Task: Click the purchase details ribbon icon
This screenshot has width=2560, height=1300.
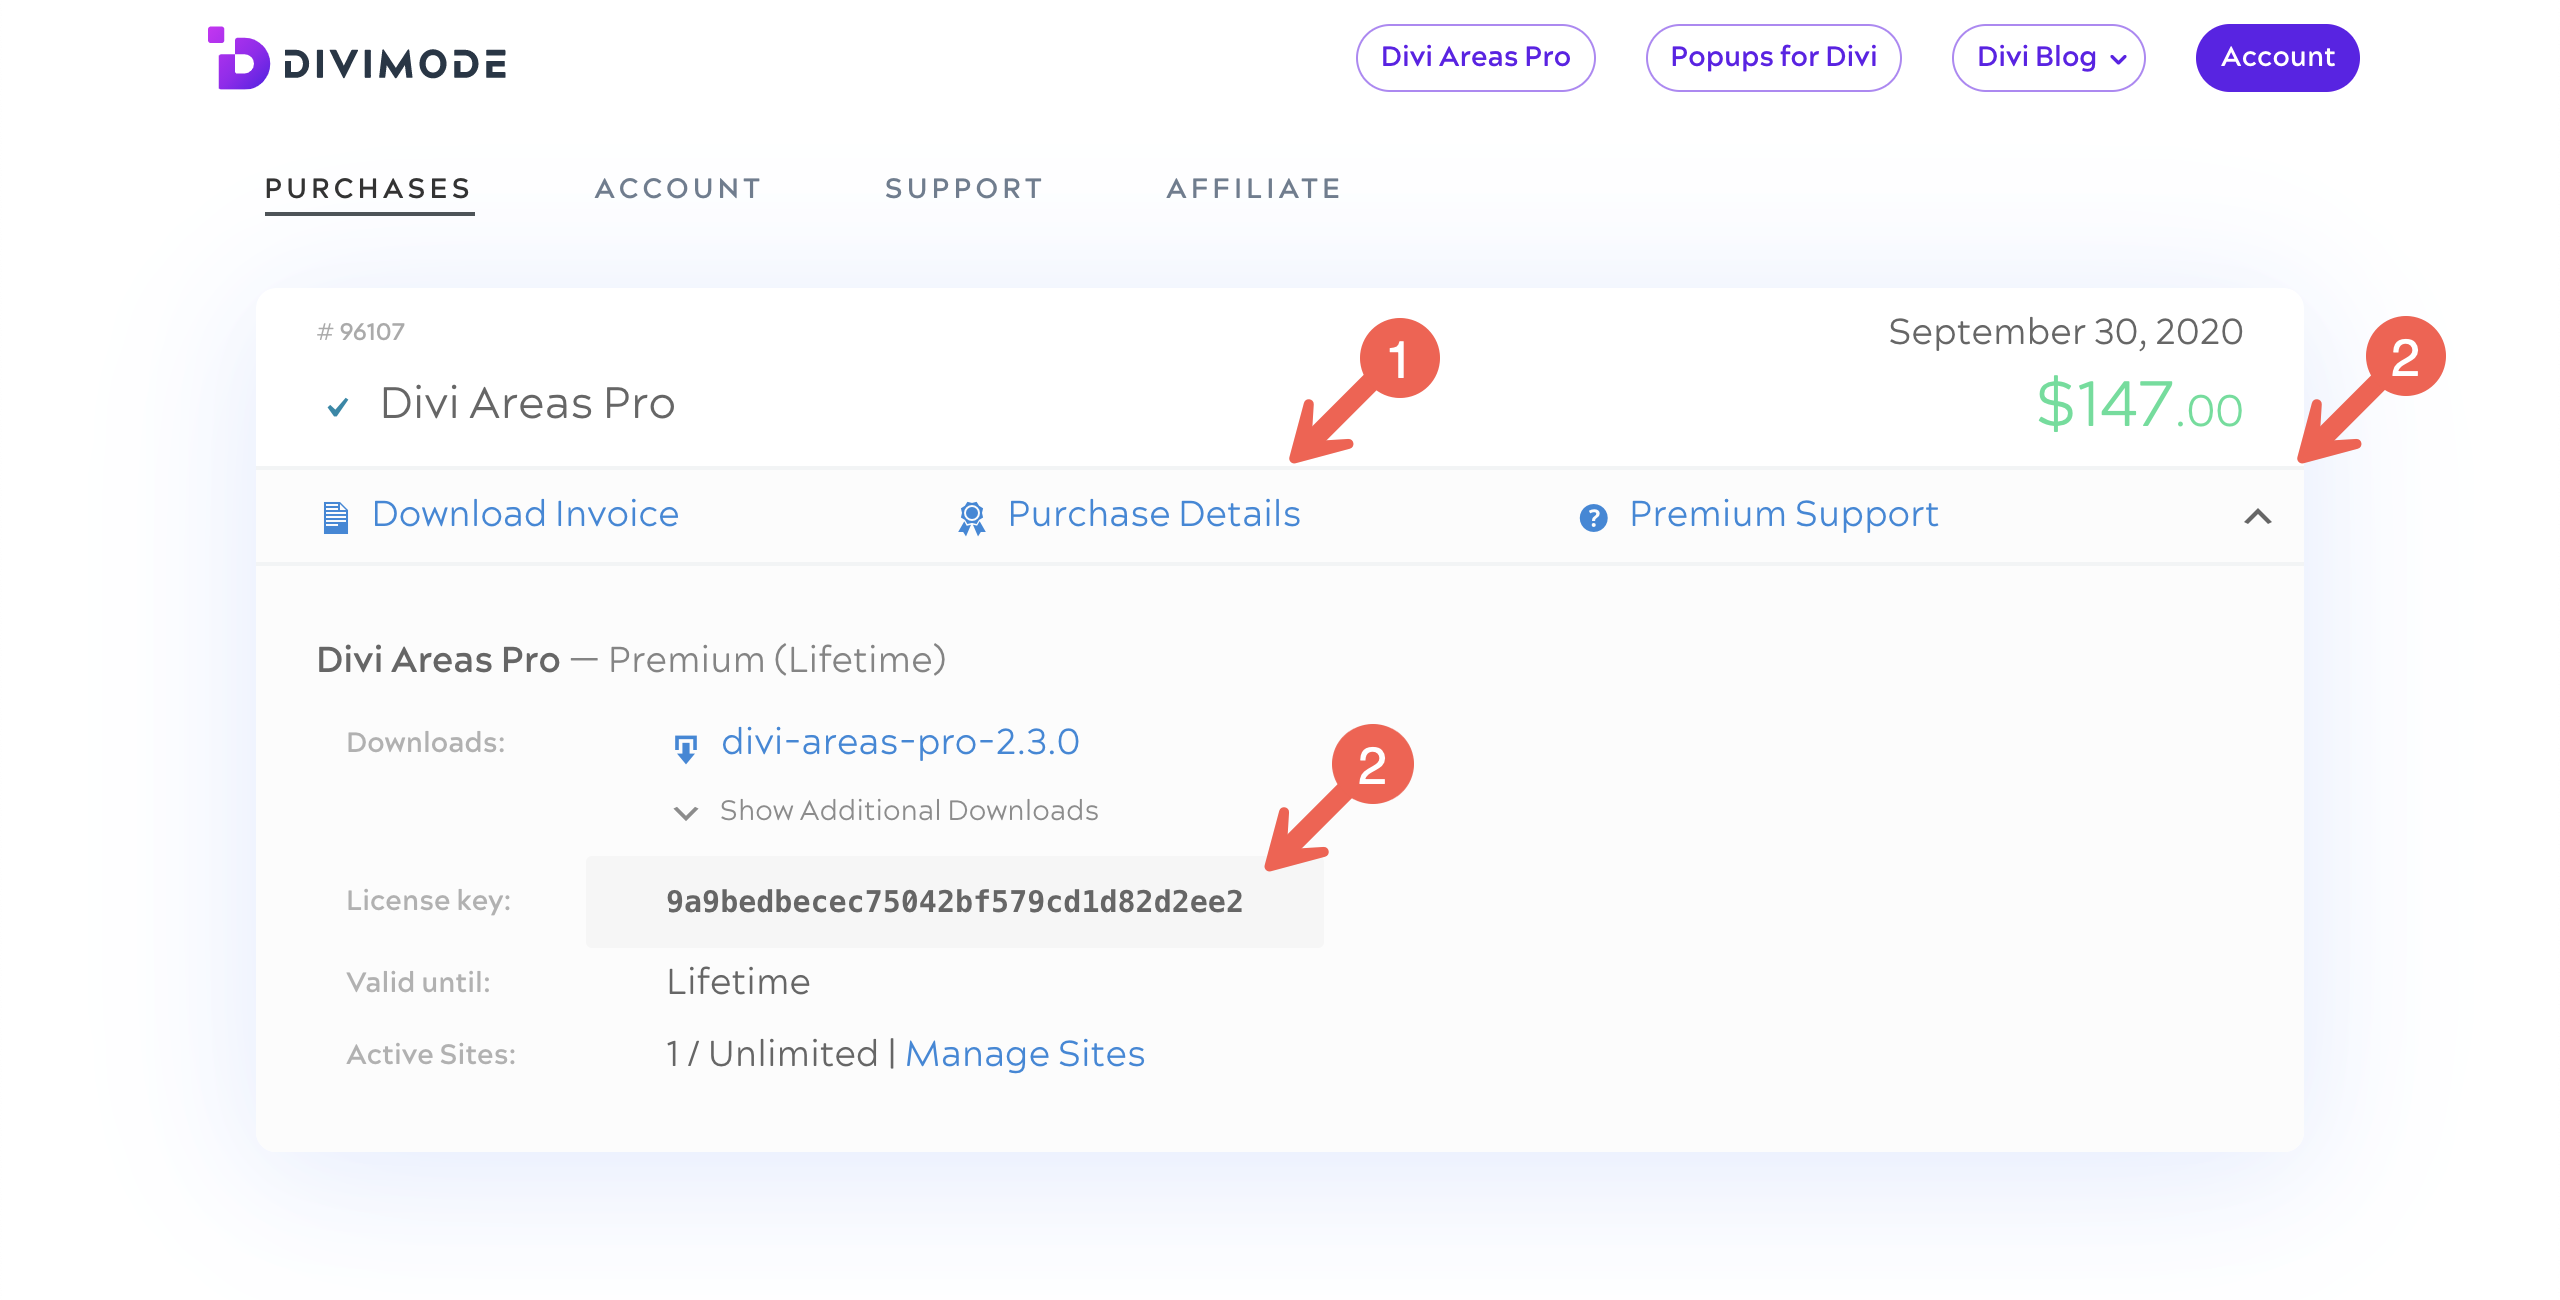Action: pos(971,518)
